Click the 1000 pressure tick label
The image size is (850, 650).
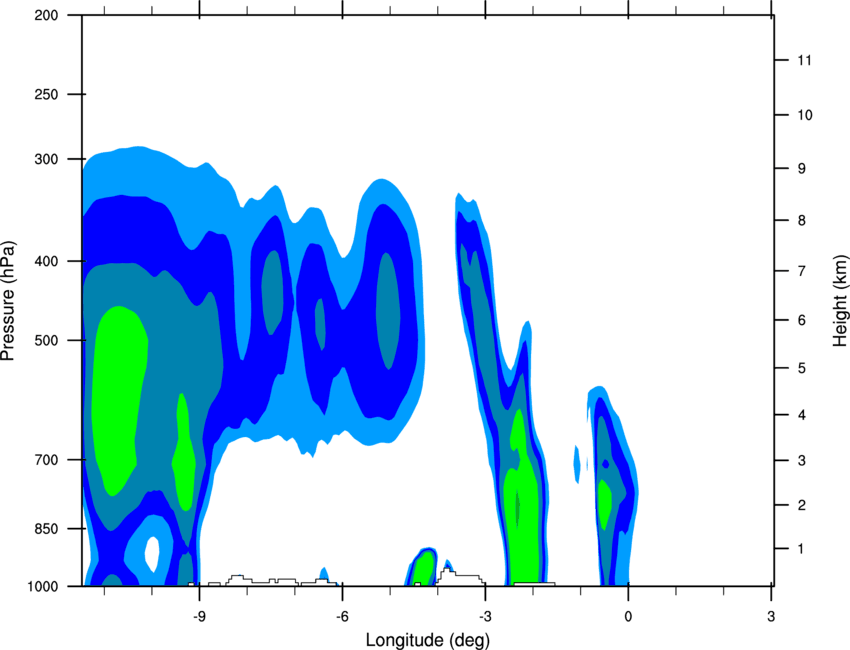click(43, 587)
